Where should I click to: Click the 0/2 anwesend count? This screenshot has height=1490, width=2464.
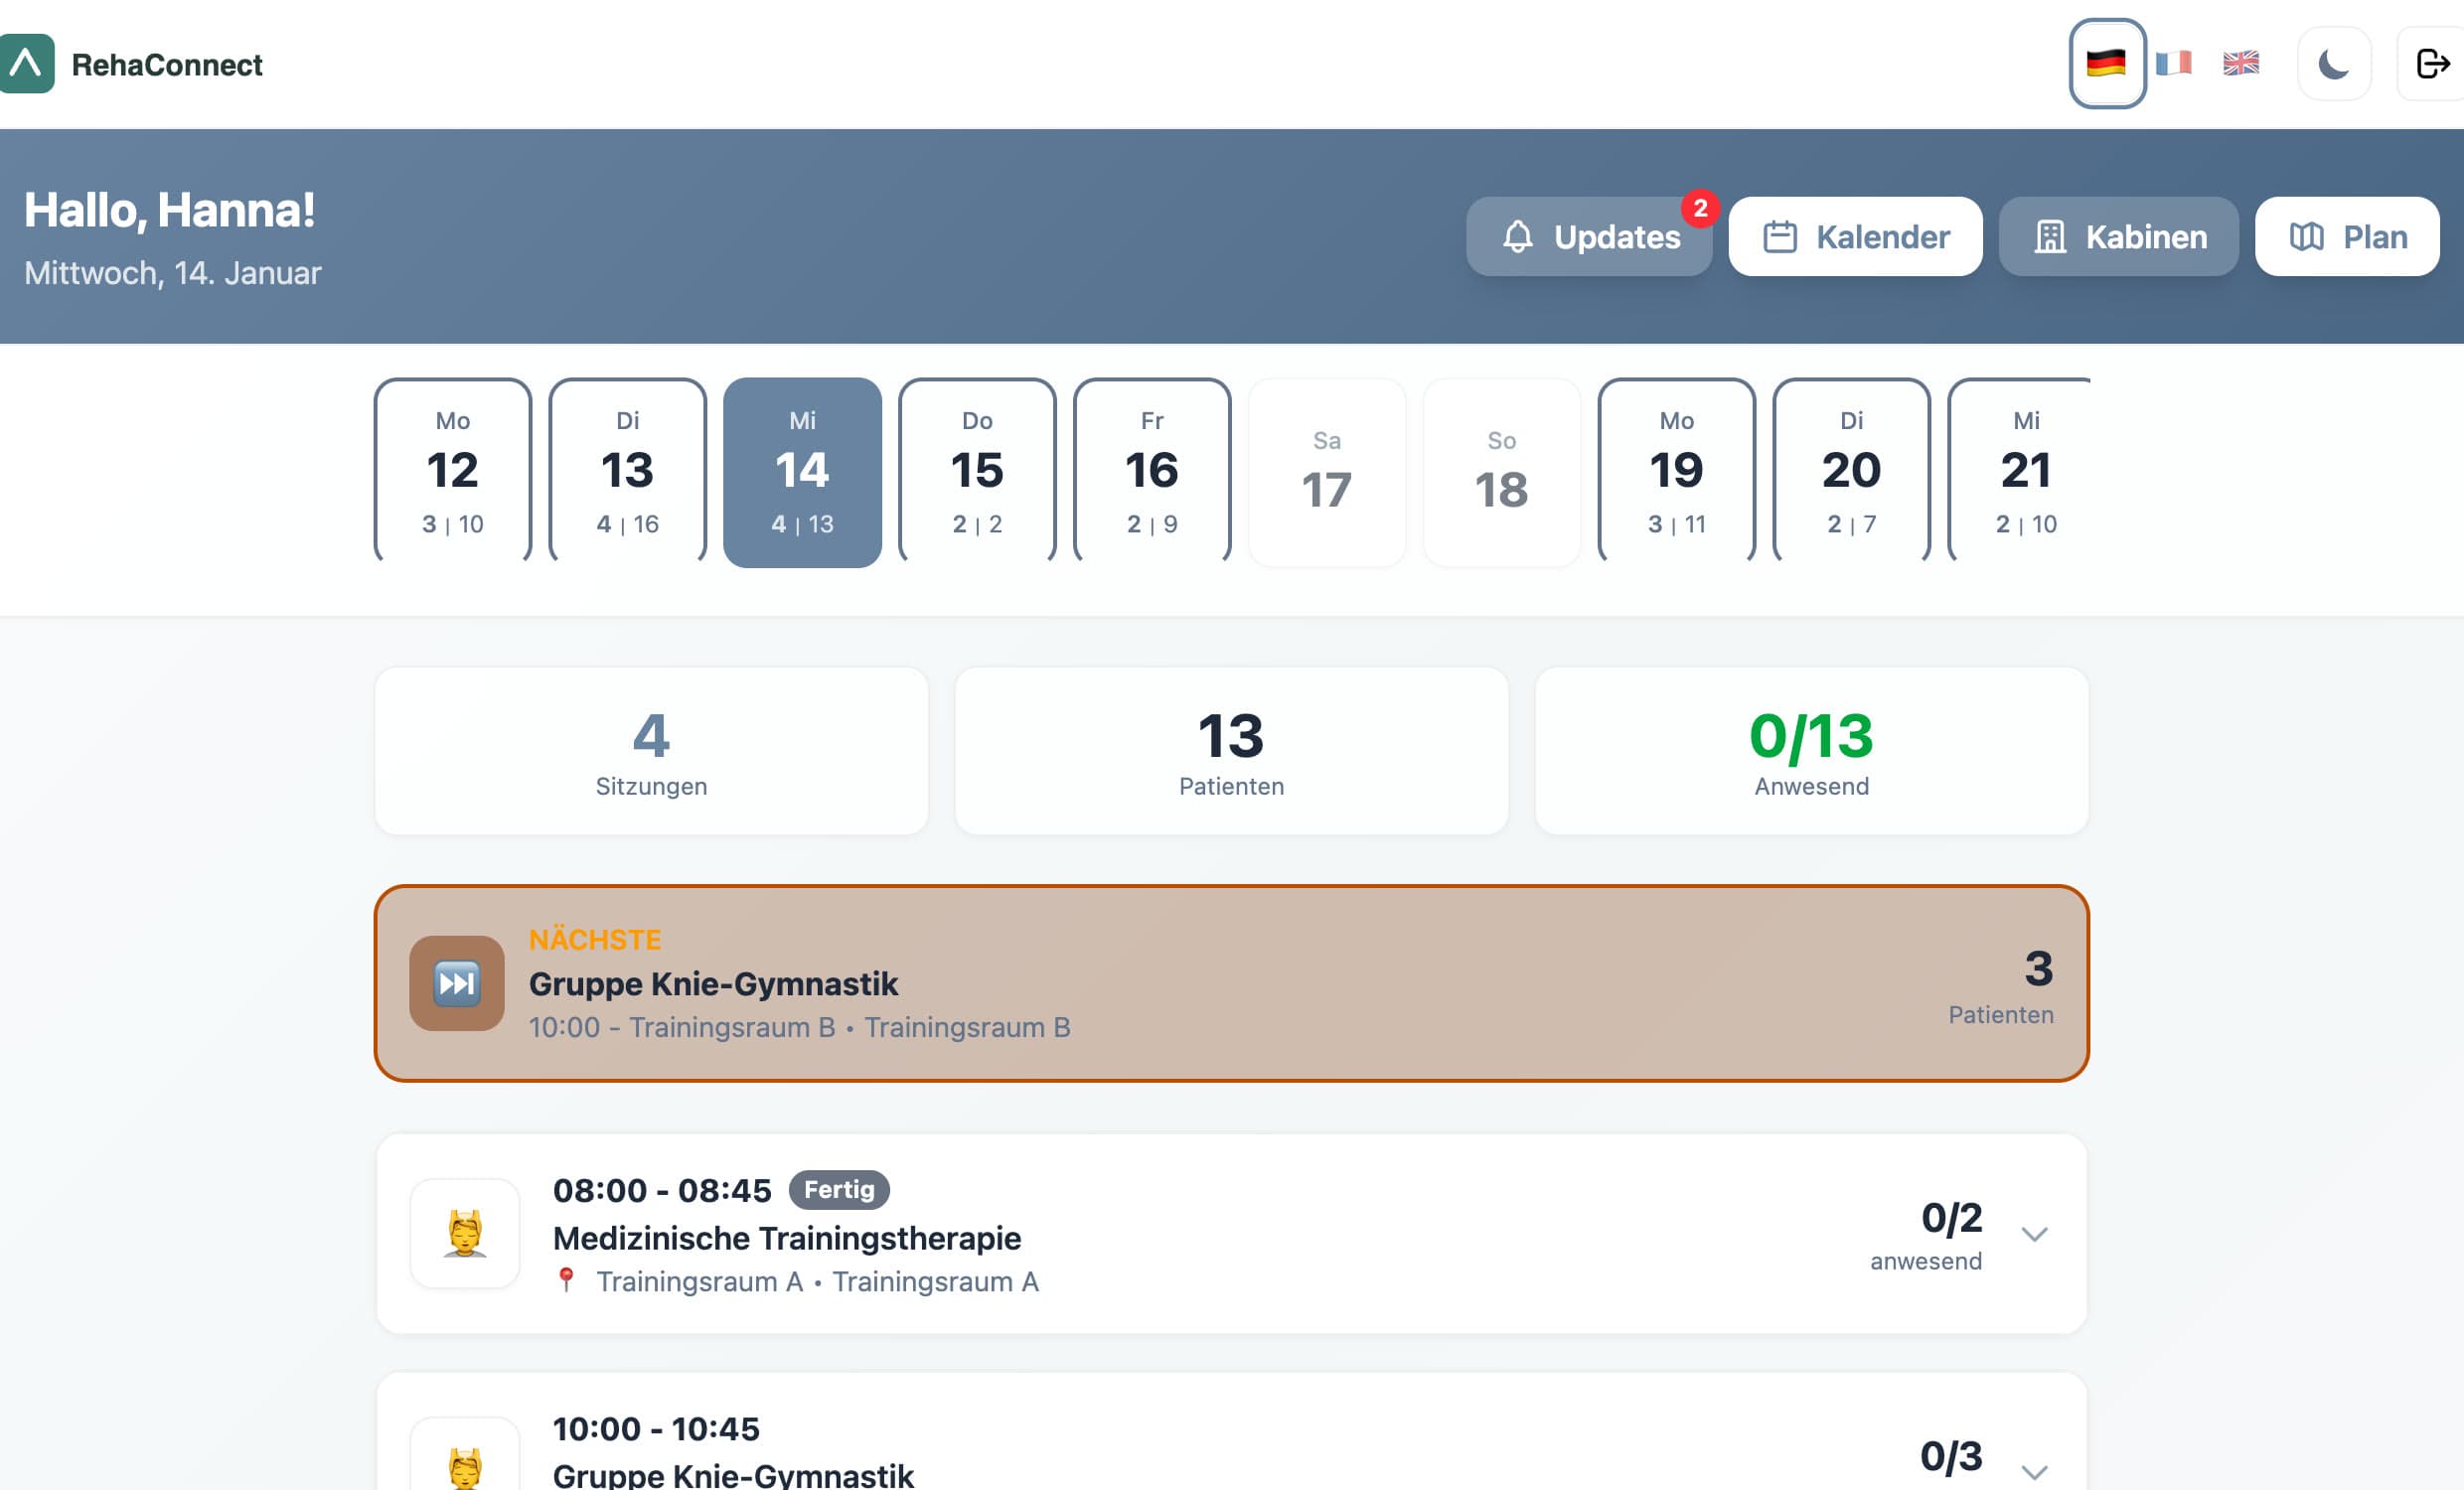point(1926,1236)
